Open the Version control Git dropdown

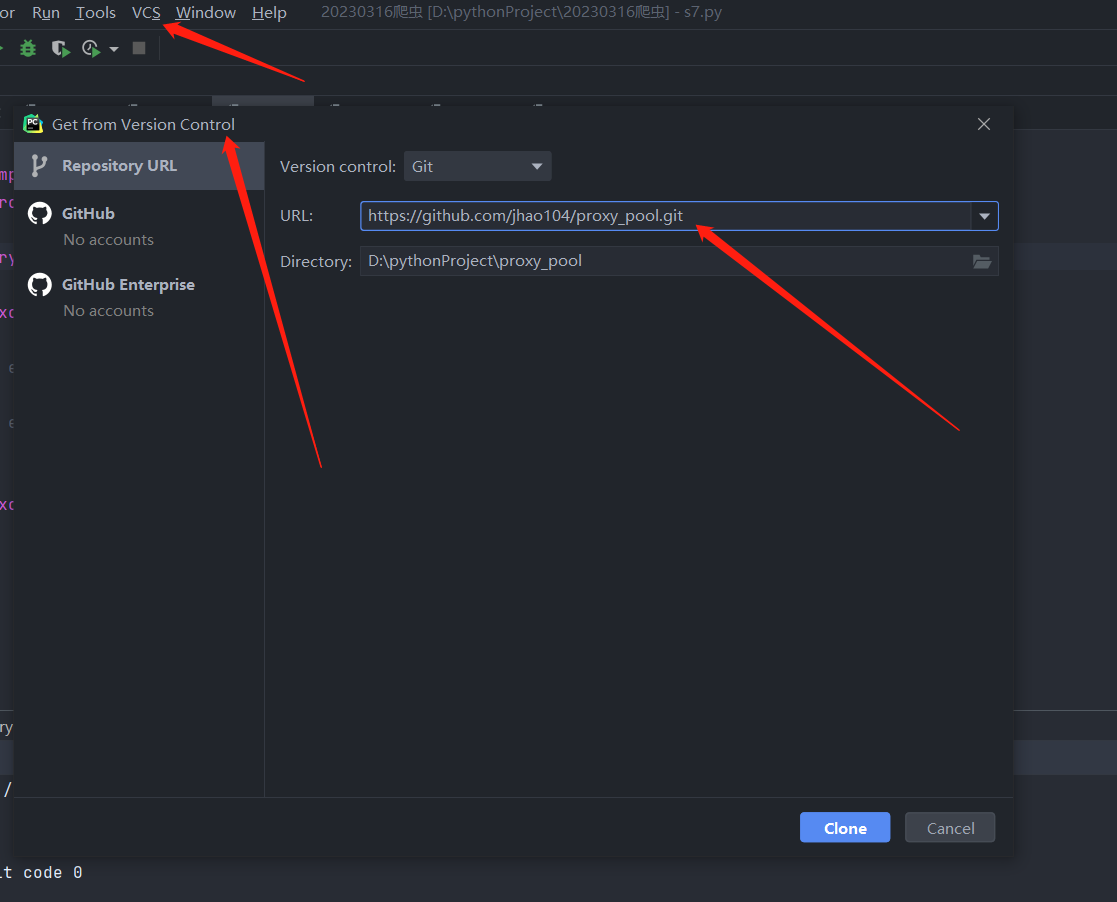pos(477,166)
